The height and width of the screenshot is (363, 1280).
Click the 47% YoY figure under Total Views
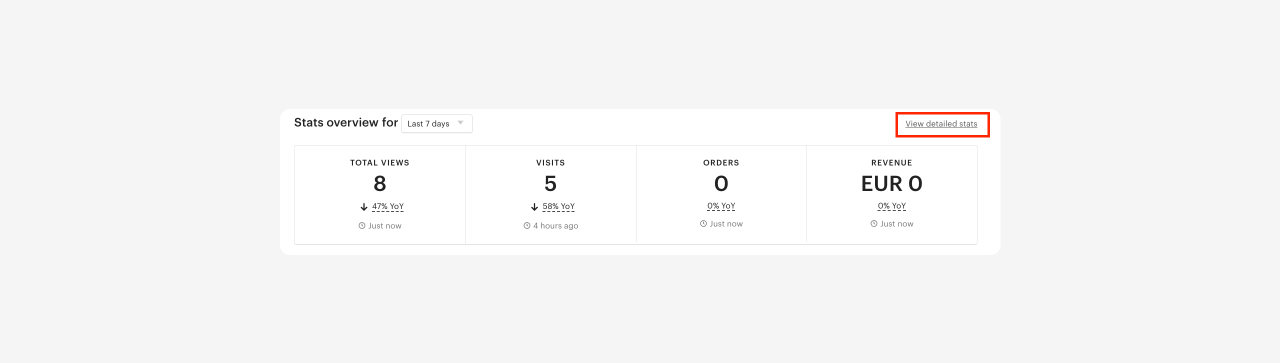pos(388,207)
